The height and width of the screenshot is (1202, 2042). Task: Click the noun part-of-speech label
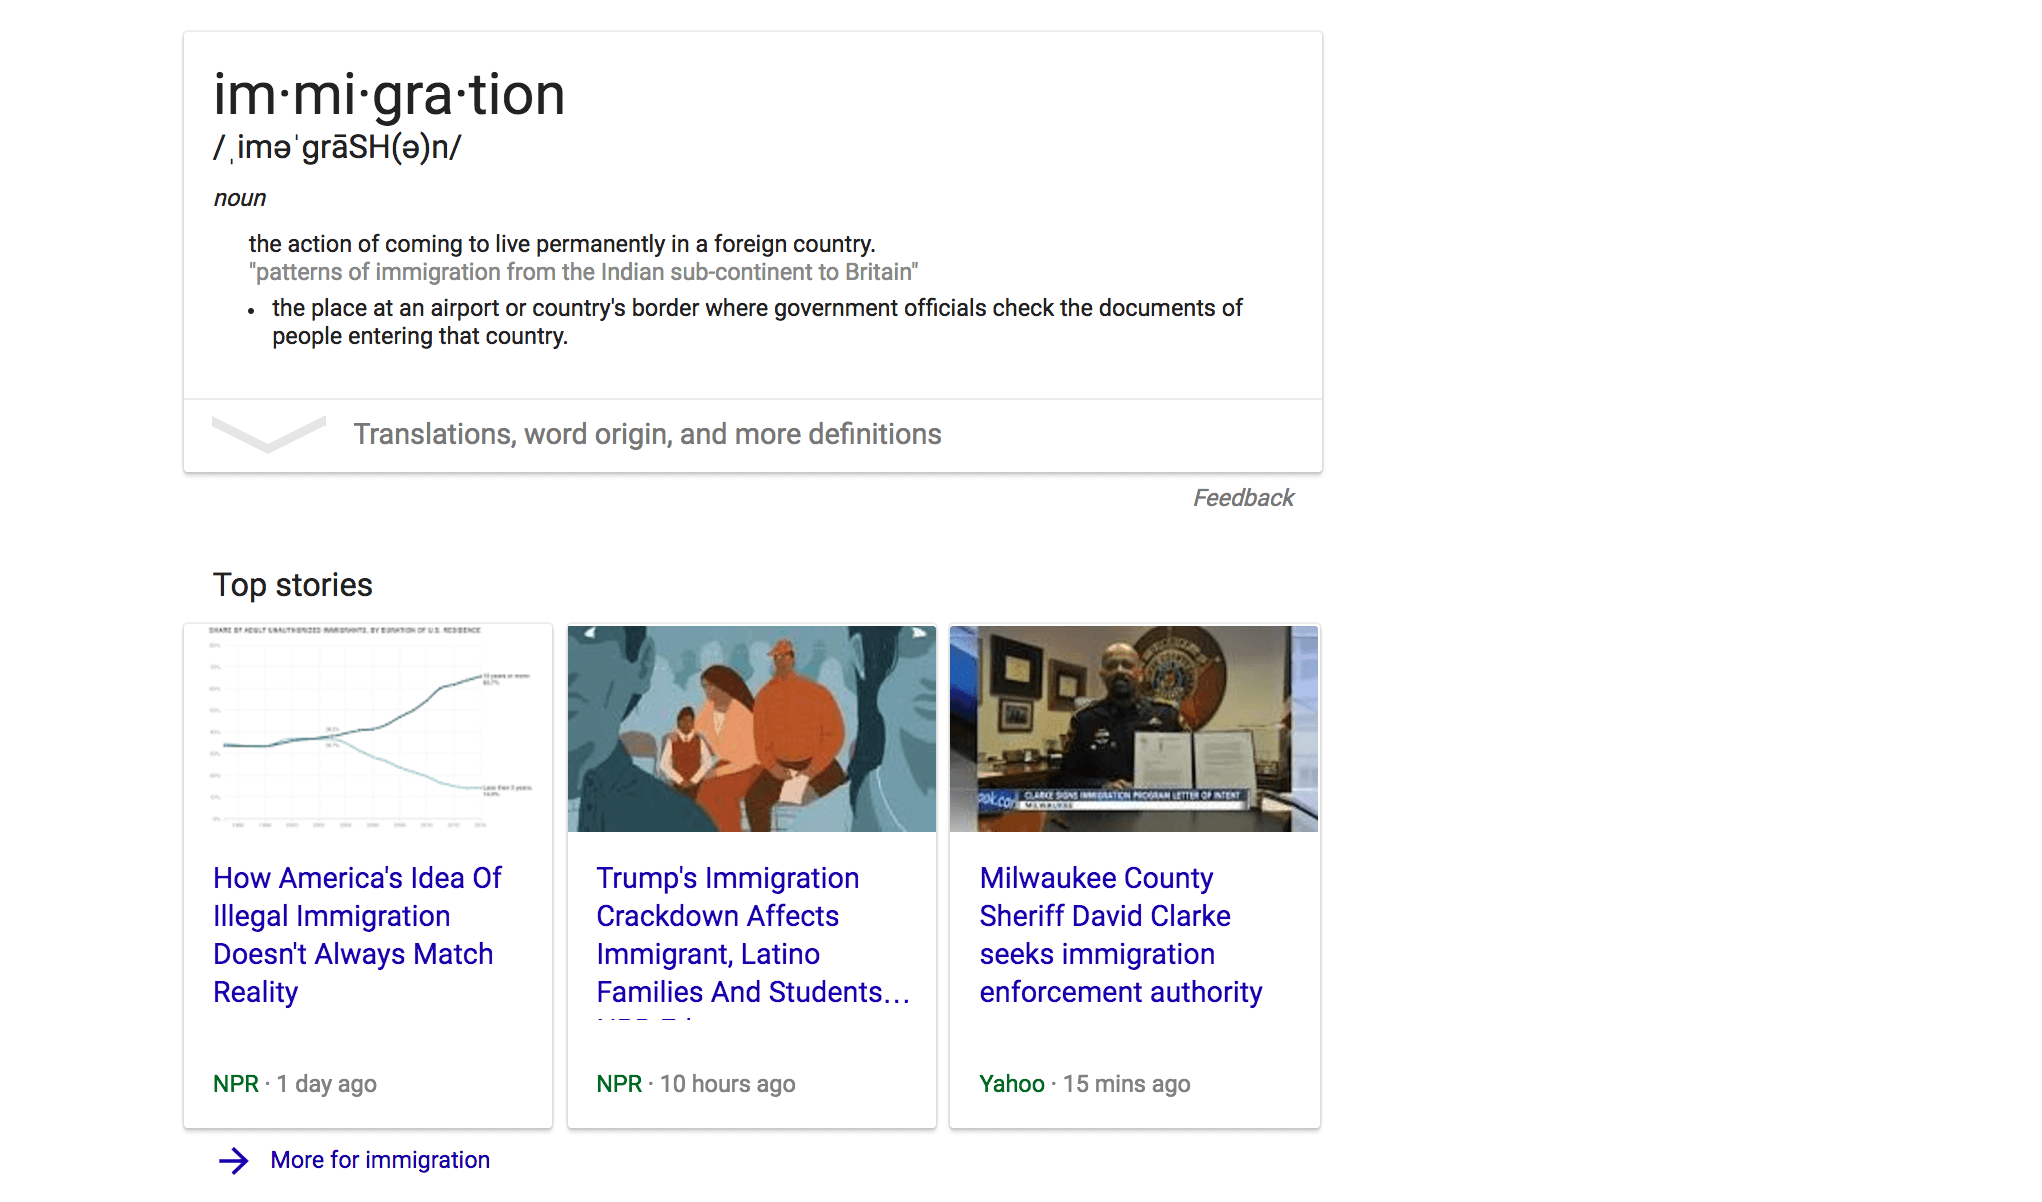pos(240,198)
